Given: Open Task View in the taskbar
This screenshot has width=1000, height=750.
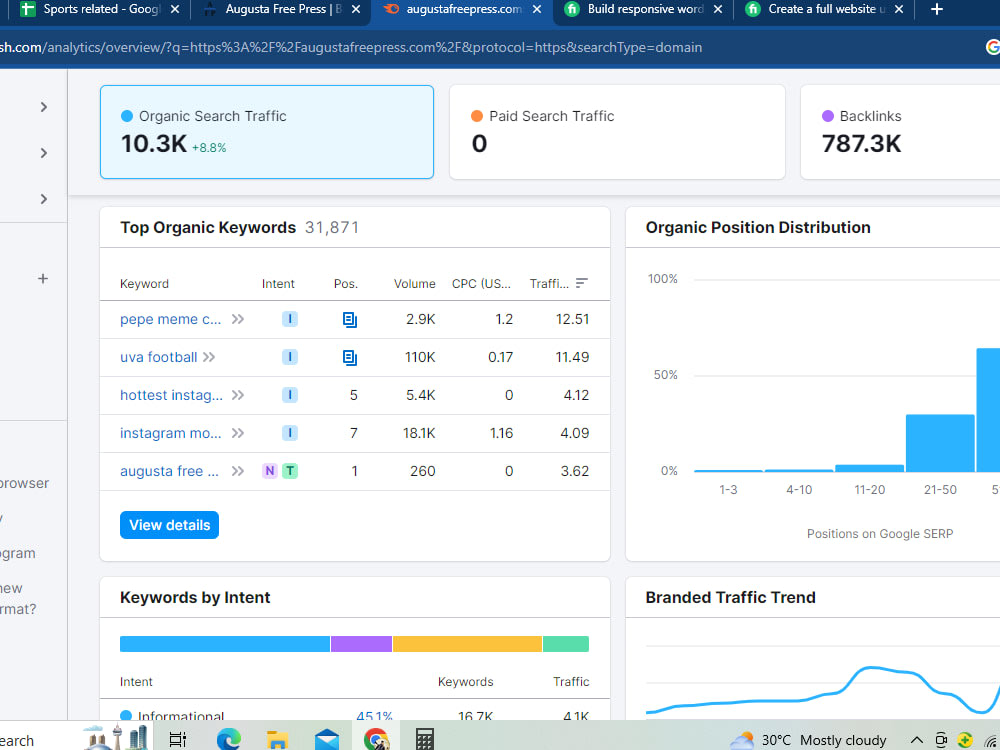Looking at the screenshot, I should click(178, 740).
